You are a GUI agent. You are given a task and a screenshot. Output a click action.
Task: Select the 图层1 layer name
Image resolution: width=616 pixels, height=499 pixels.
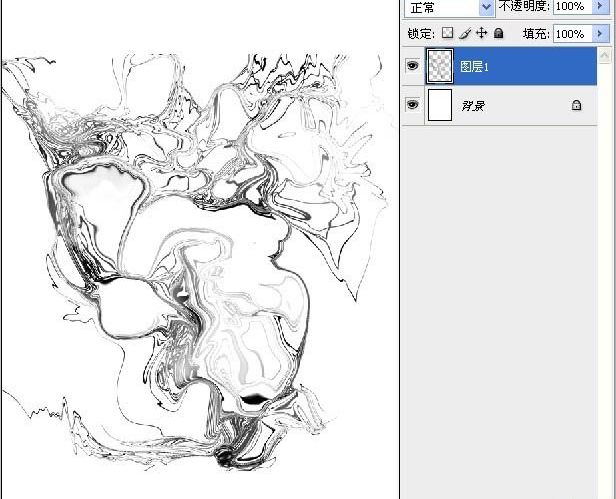point(475,66)
